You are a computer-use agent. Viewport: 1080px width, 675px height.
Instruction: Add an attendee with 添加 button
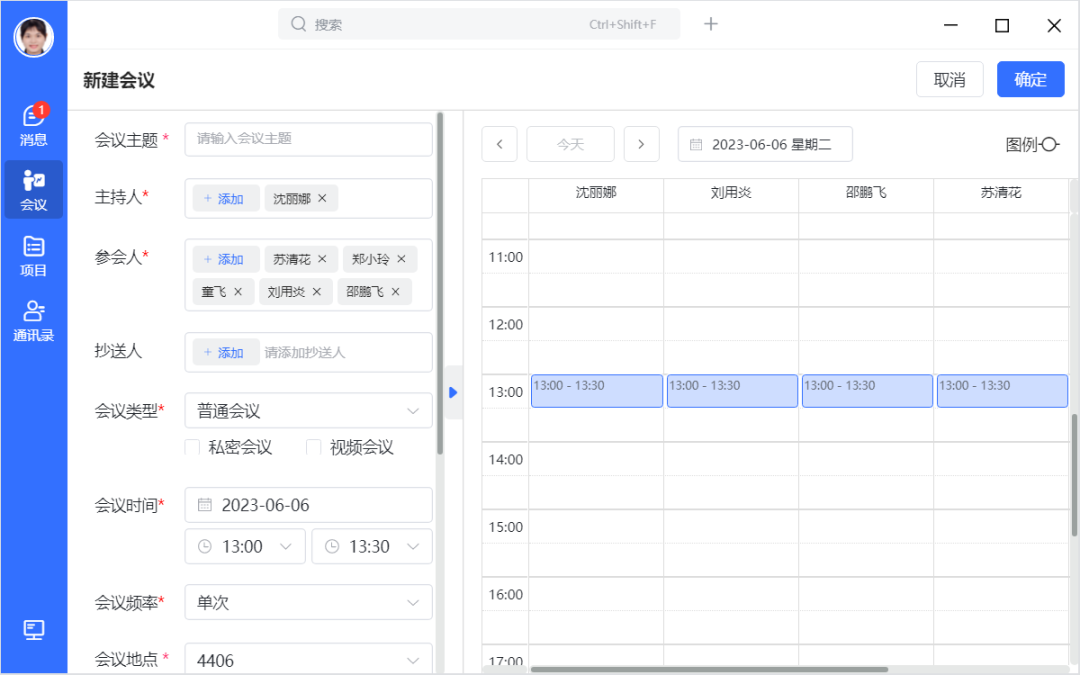pyautogui.click(x=226, y=259)
